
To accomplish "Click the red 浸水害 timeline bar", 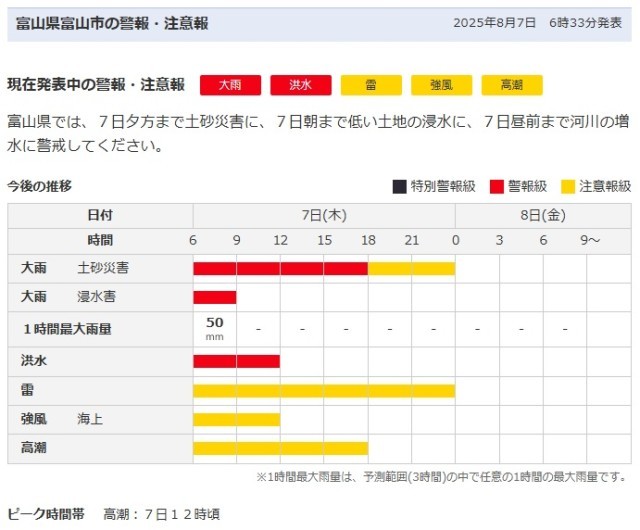I will tap(215, 297).
